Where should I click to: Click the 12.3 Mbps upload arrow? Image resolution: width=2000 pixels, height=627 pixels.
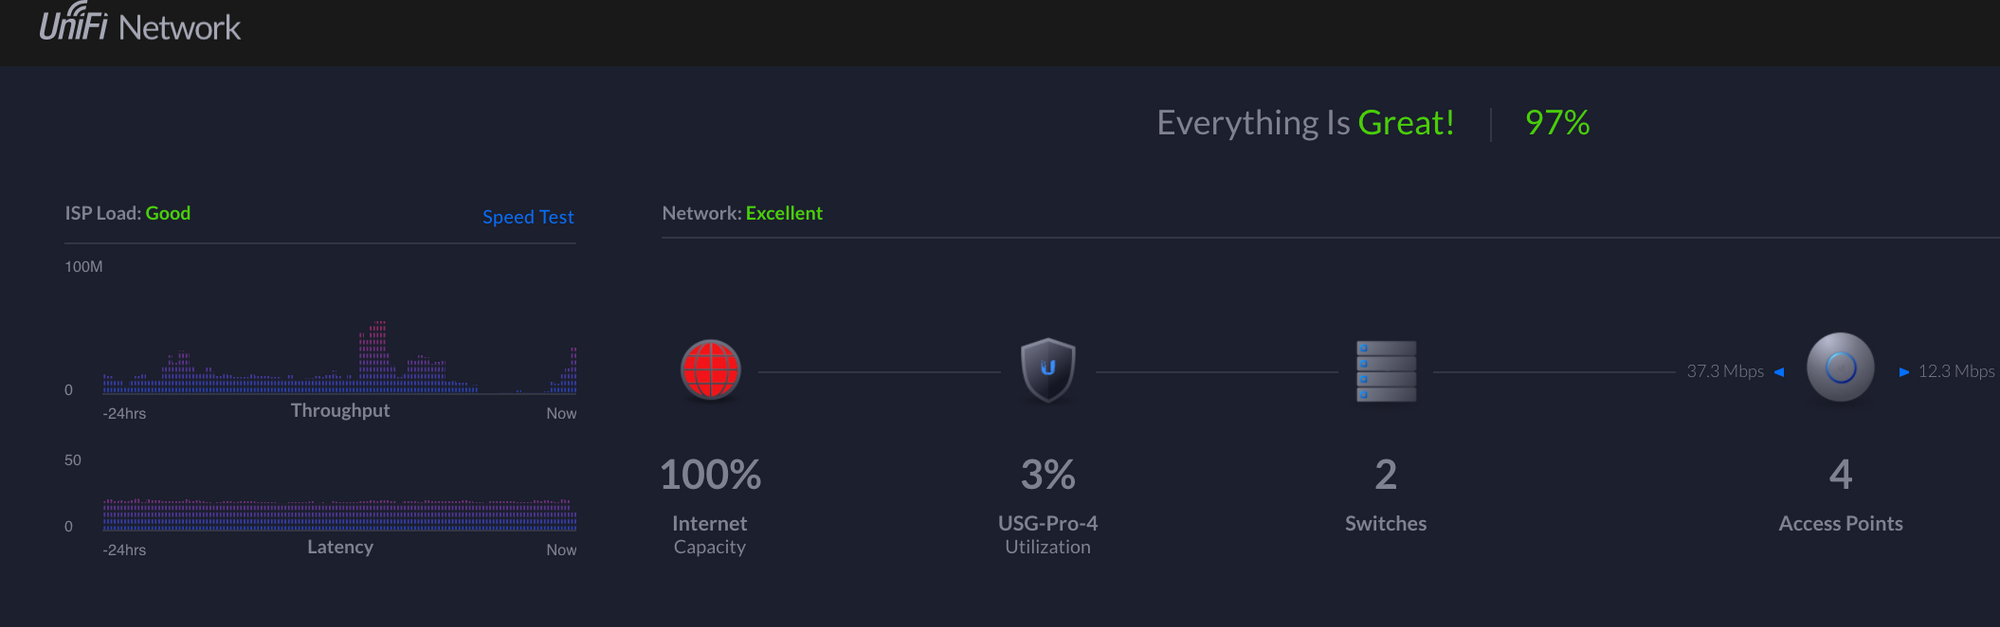click(1904, 372)
